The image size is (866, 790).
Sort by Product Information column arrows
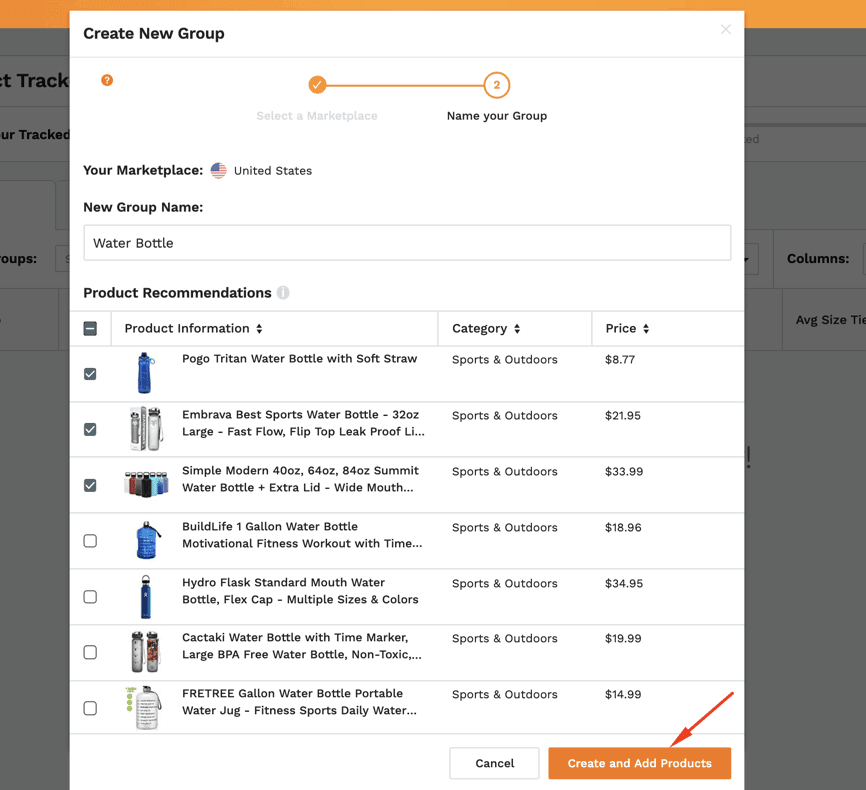pyautogui.click(x=259, y=329)
